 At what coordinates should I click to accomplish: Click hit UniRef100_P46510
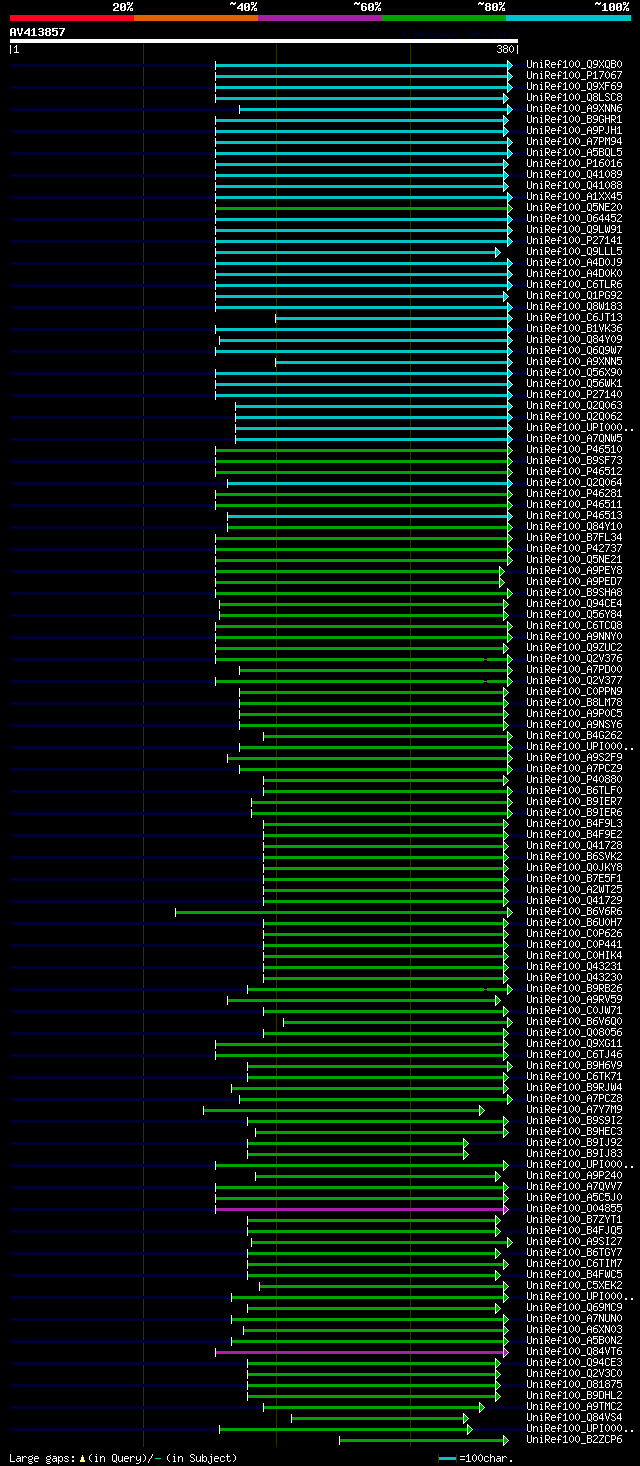point(574,449)
